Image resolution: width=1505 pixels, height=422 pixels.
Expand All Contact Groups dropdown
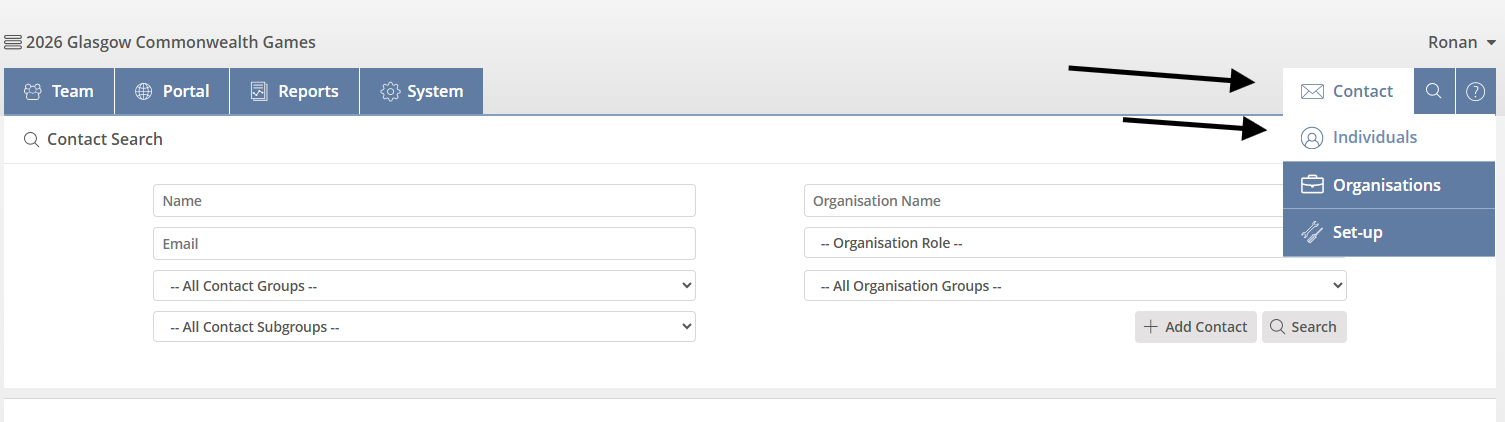424,286
